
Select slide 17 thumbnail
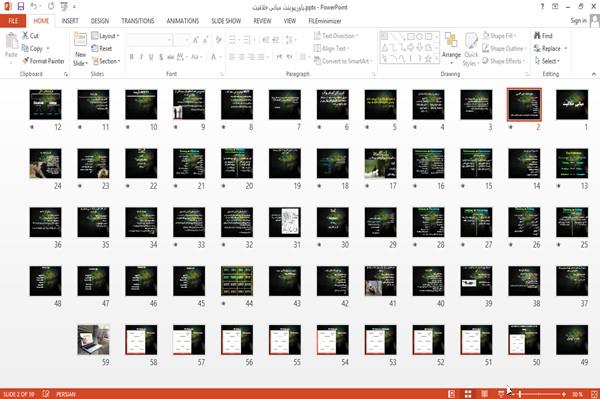(380, 163)
